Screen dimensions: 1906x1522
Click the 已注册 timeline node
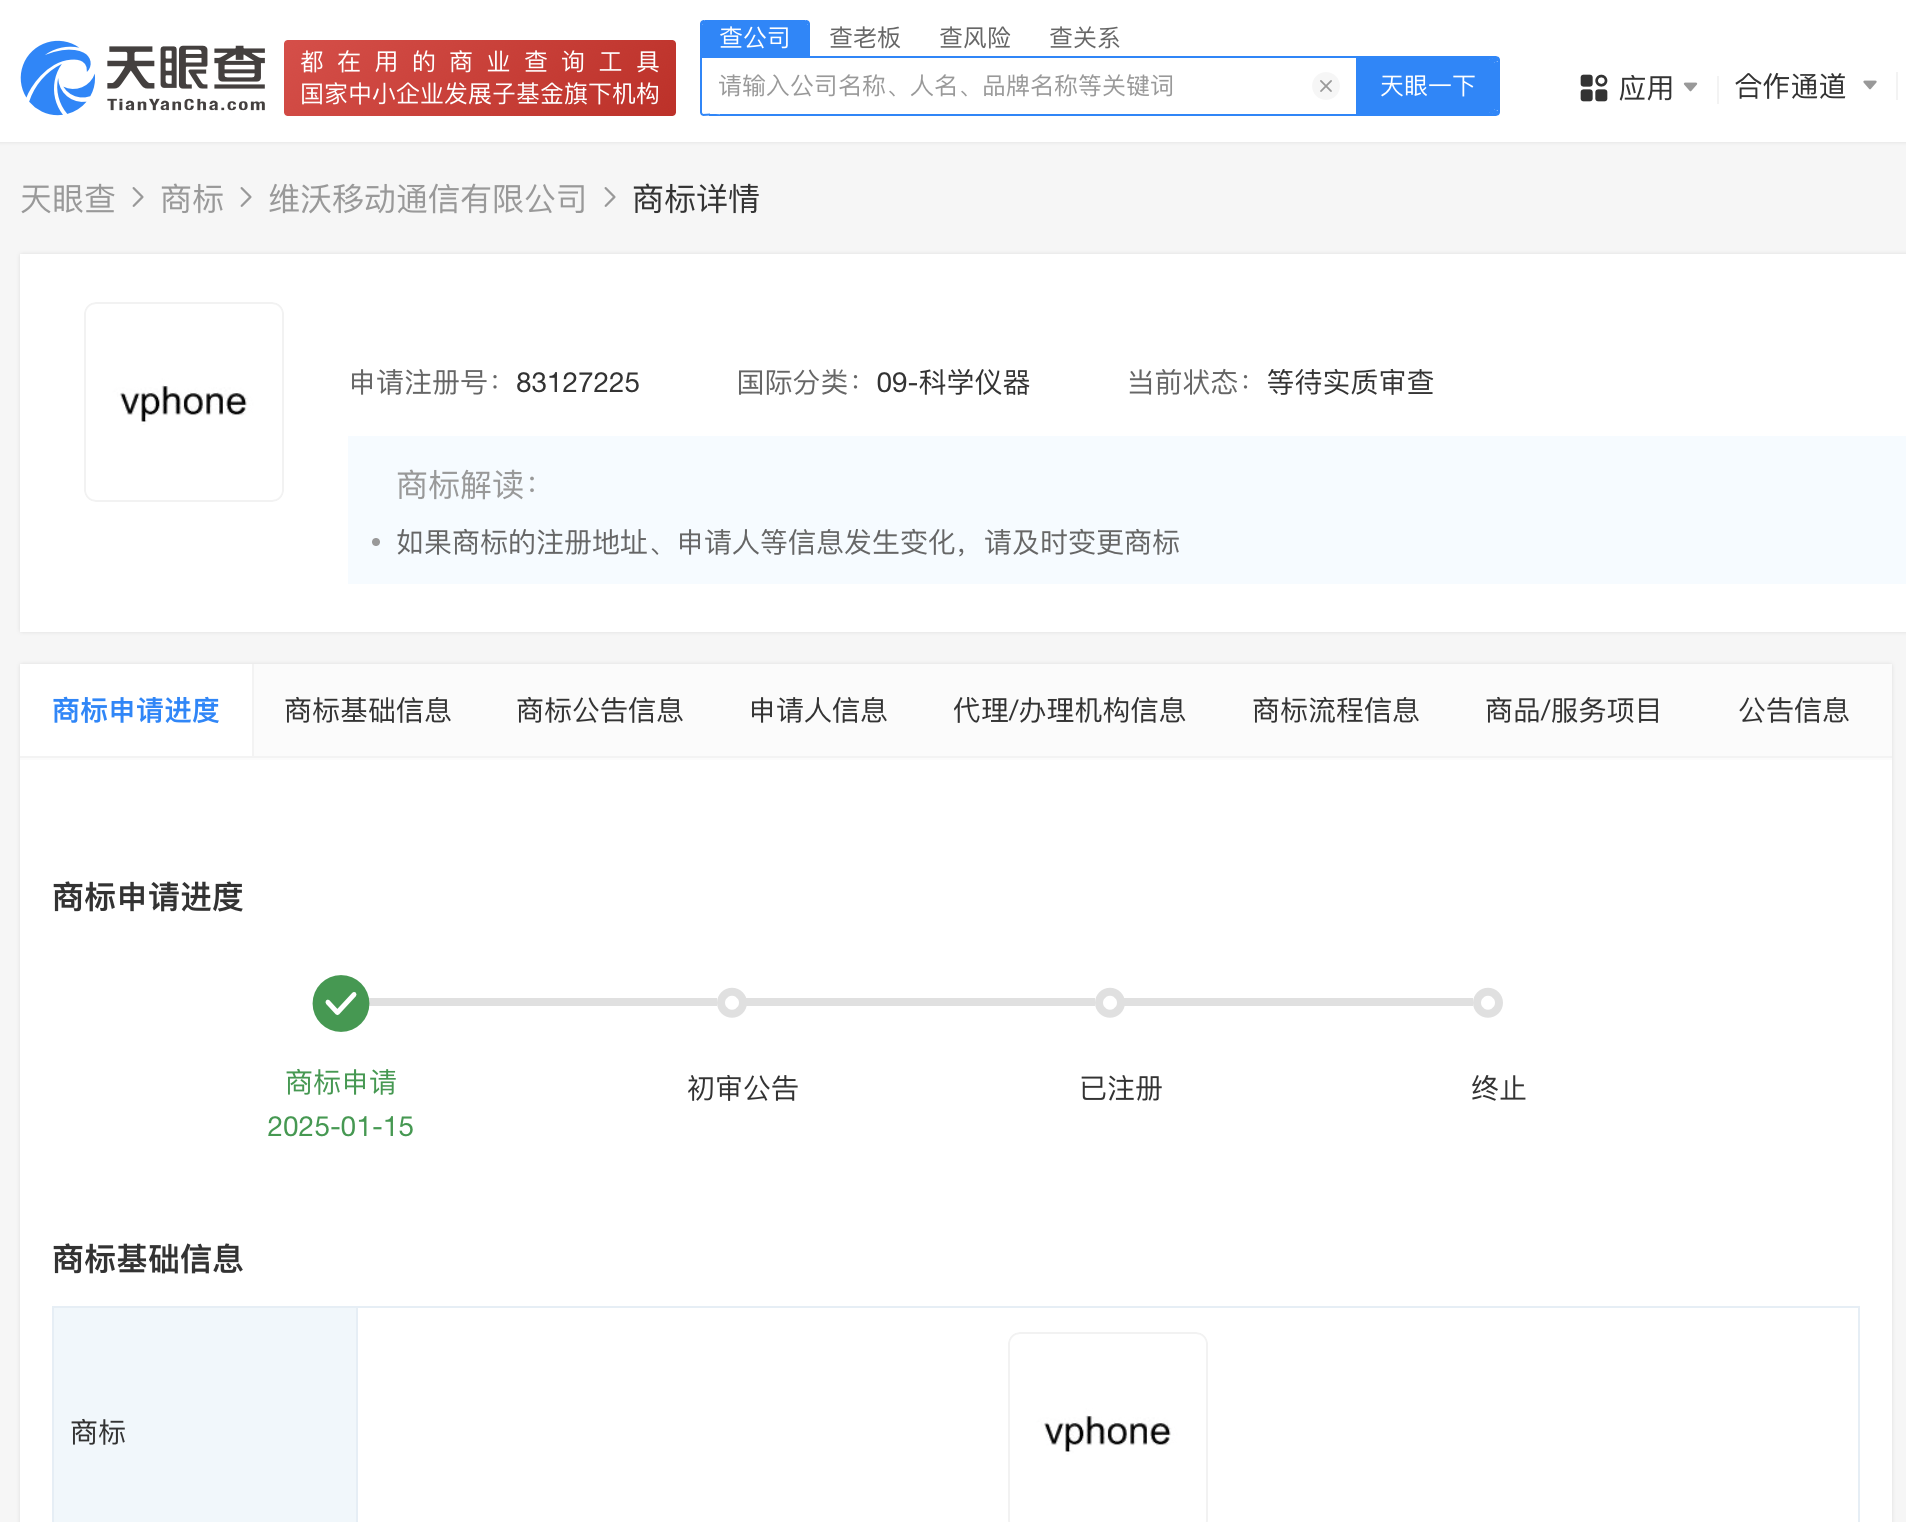[1110, 1003]
